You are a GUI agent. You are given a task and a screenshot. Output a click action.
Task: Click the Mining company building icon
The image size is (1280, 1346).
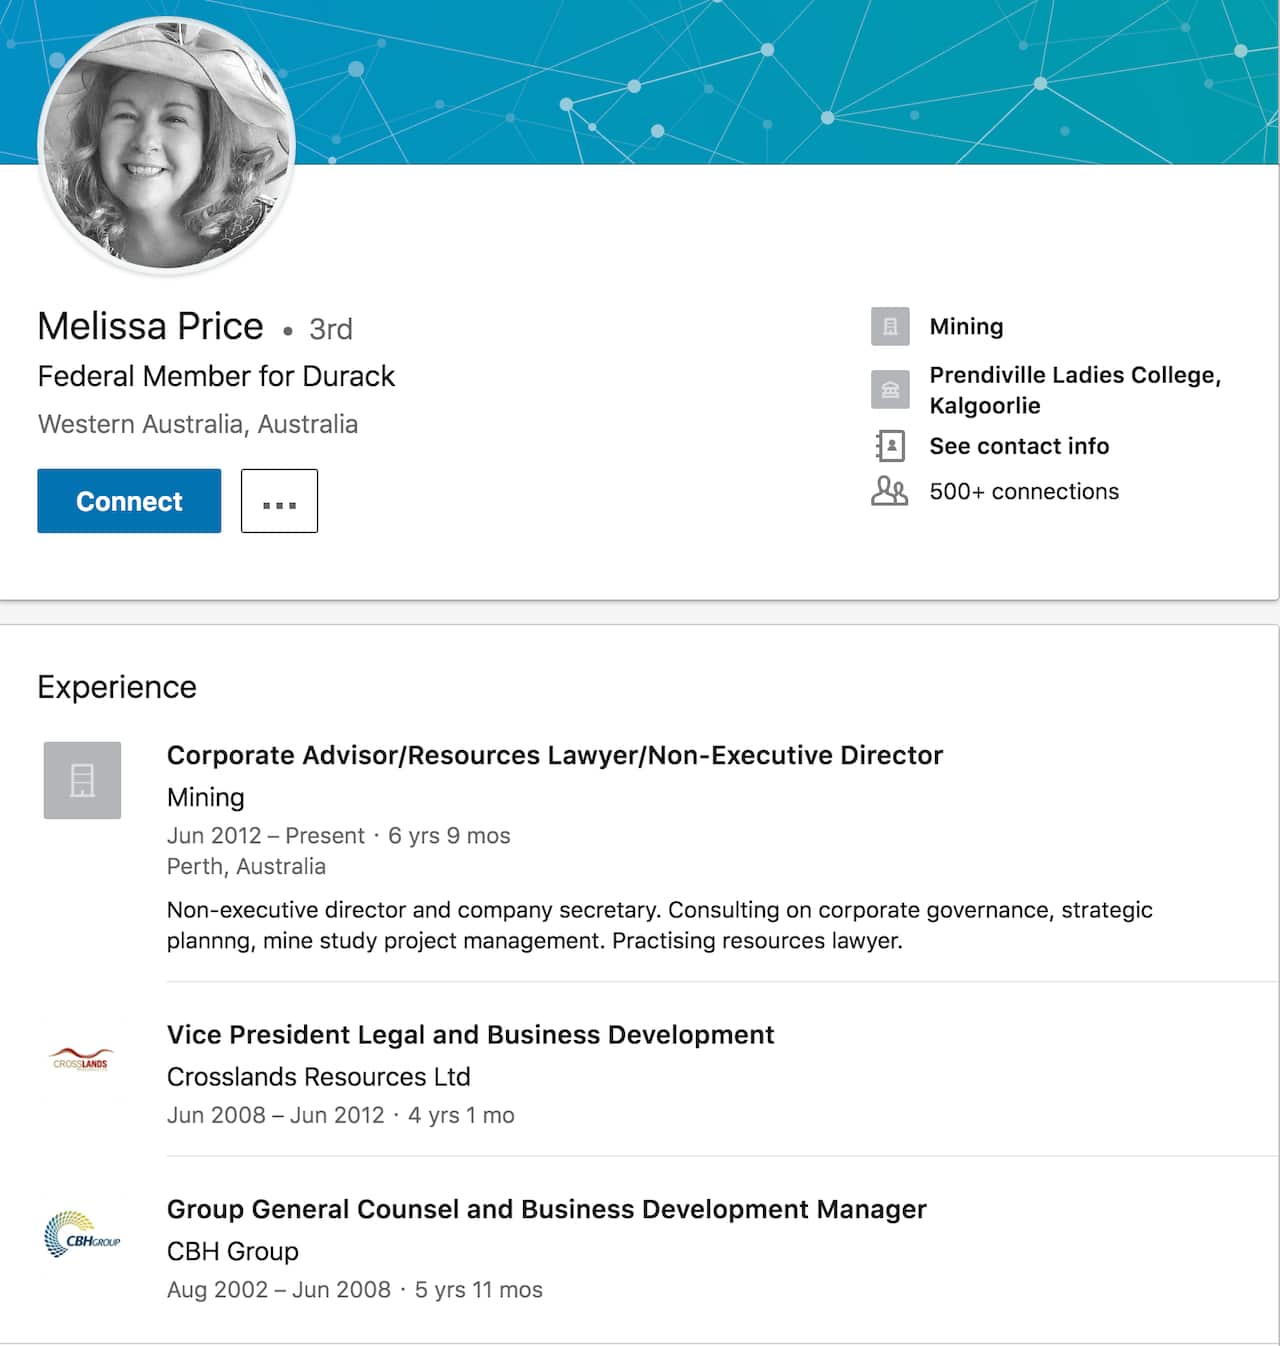(890, 326)
